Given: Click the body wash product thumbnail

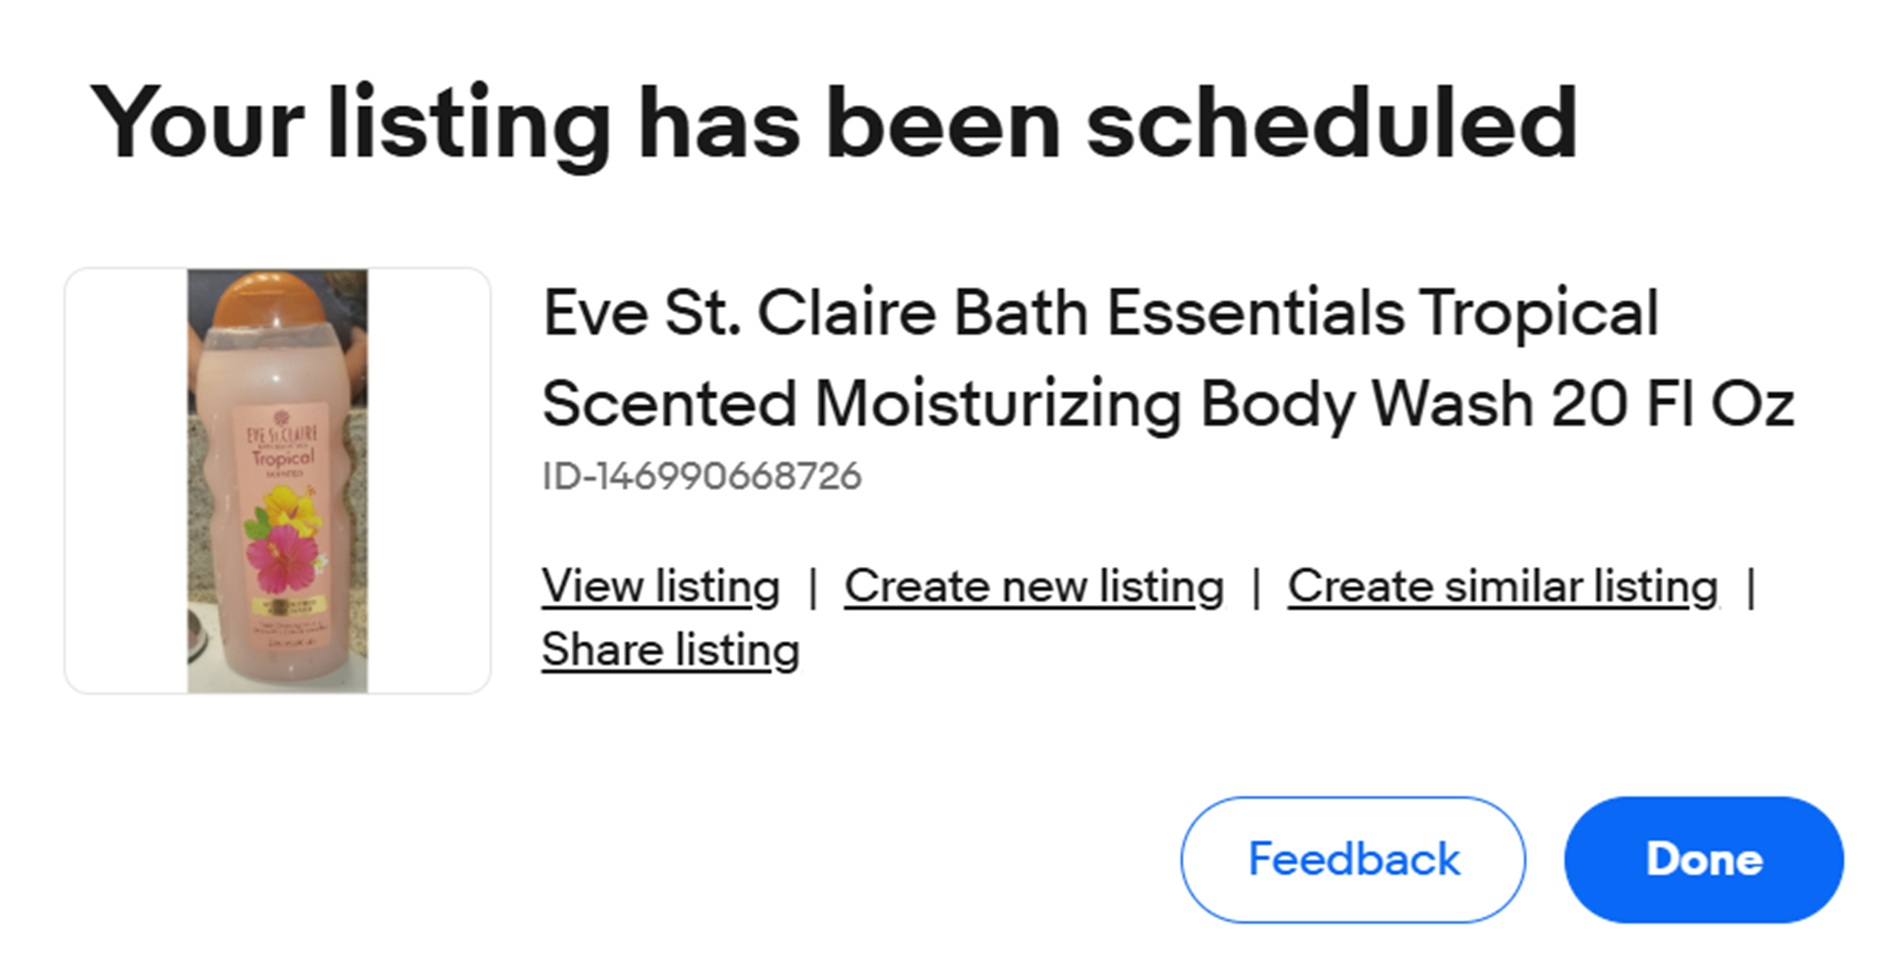Looking at the screenshot, I should point(277,481).
